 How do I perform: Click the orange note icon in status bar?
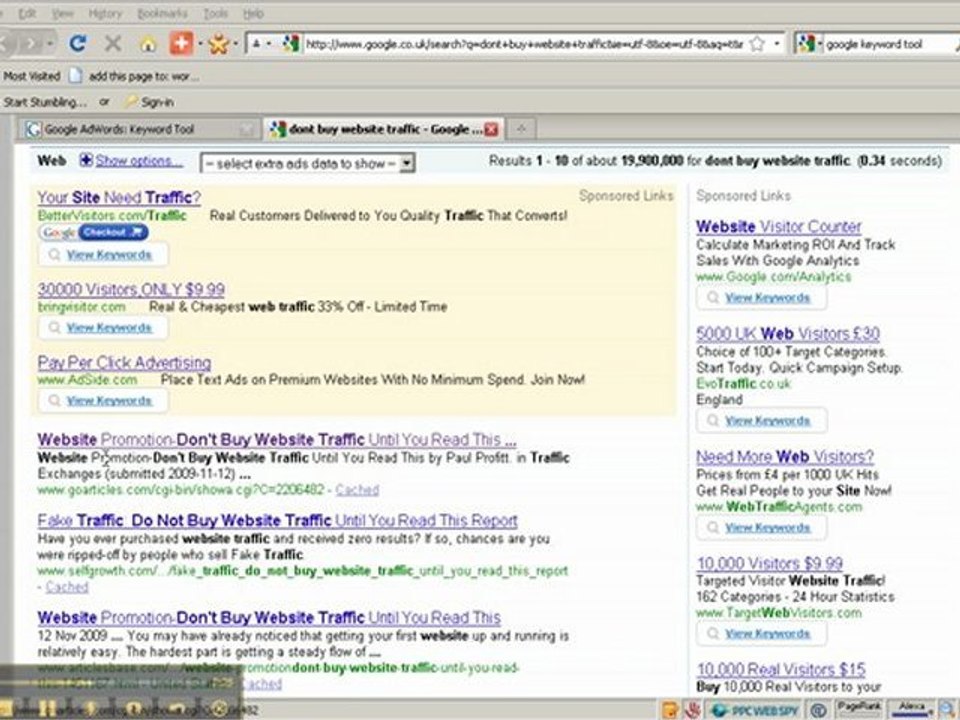tap(670, 710)
